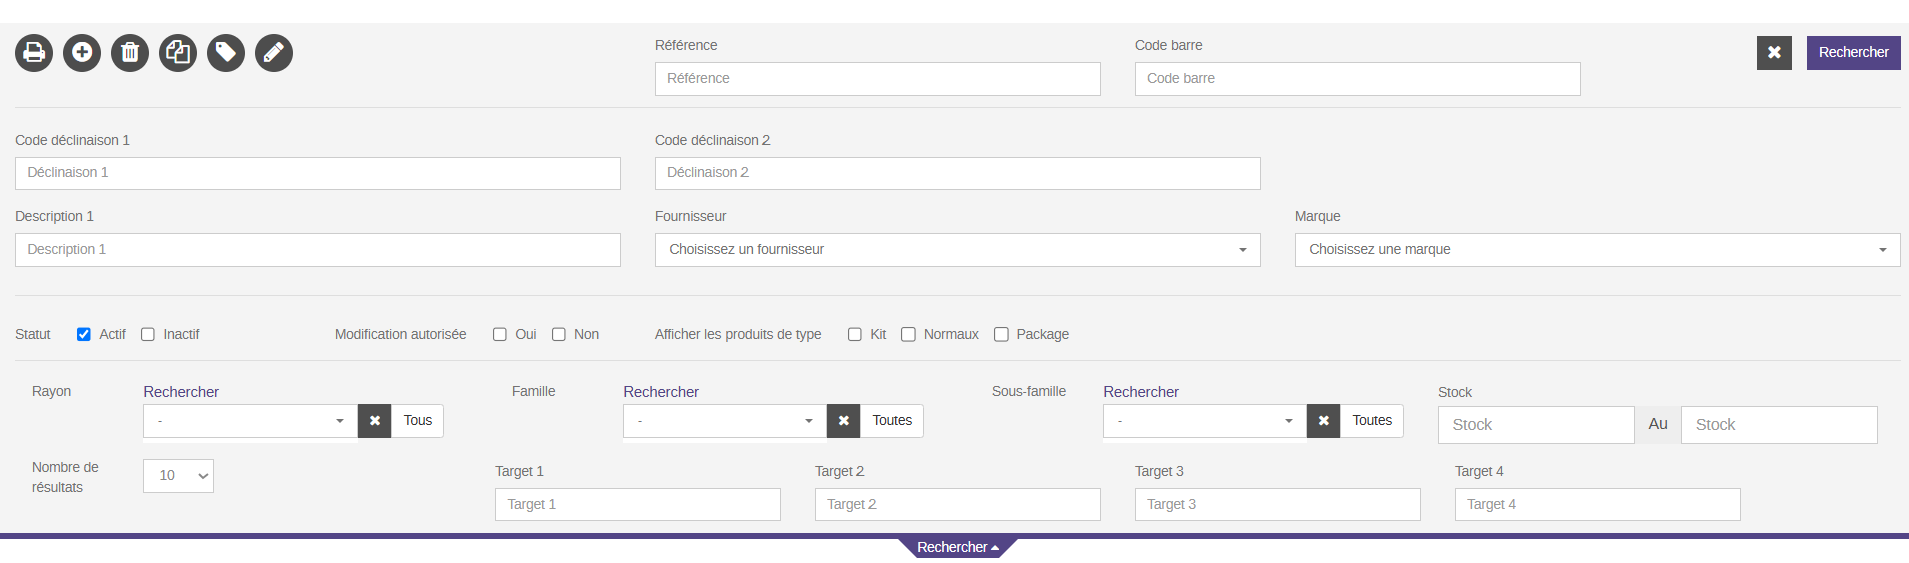Clear the Rayon selection with X
Viewport: 1909px width, 563px height.
pos(374,421)
